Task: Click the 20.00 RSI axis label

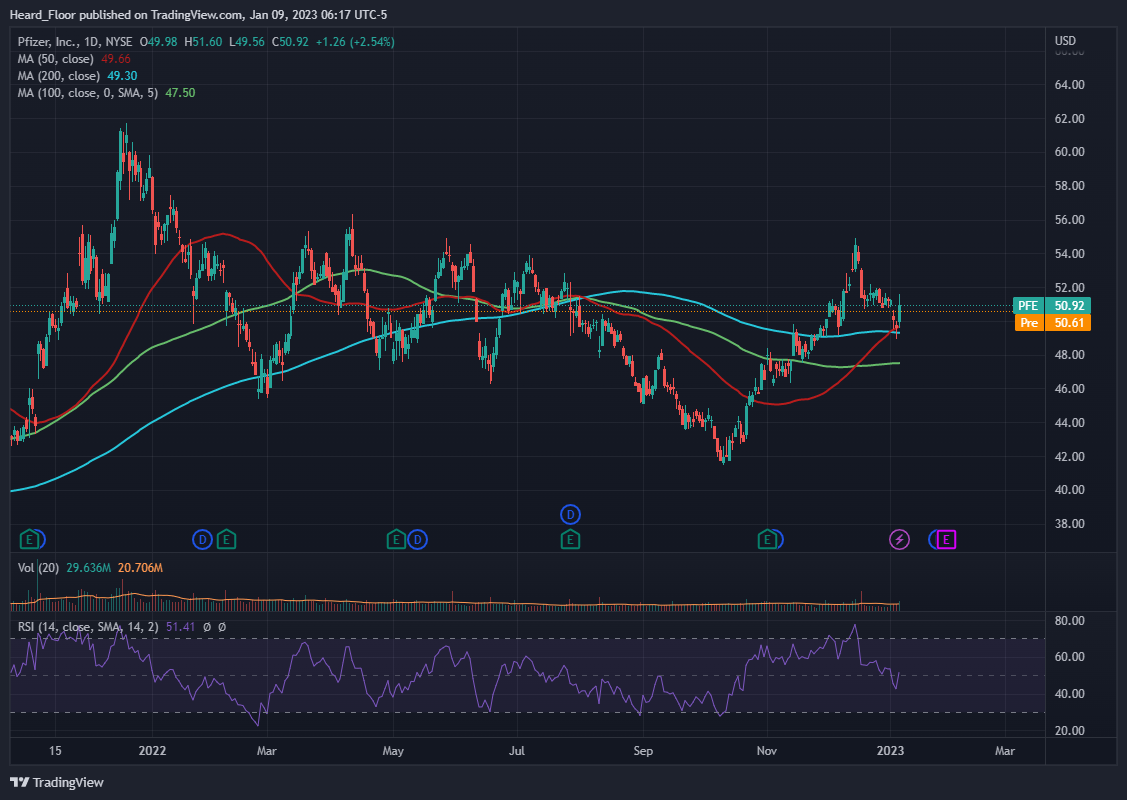Action: click(x=1070, y=731)
